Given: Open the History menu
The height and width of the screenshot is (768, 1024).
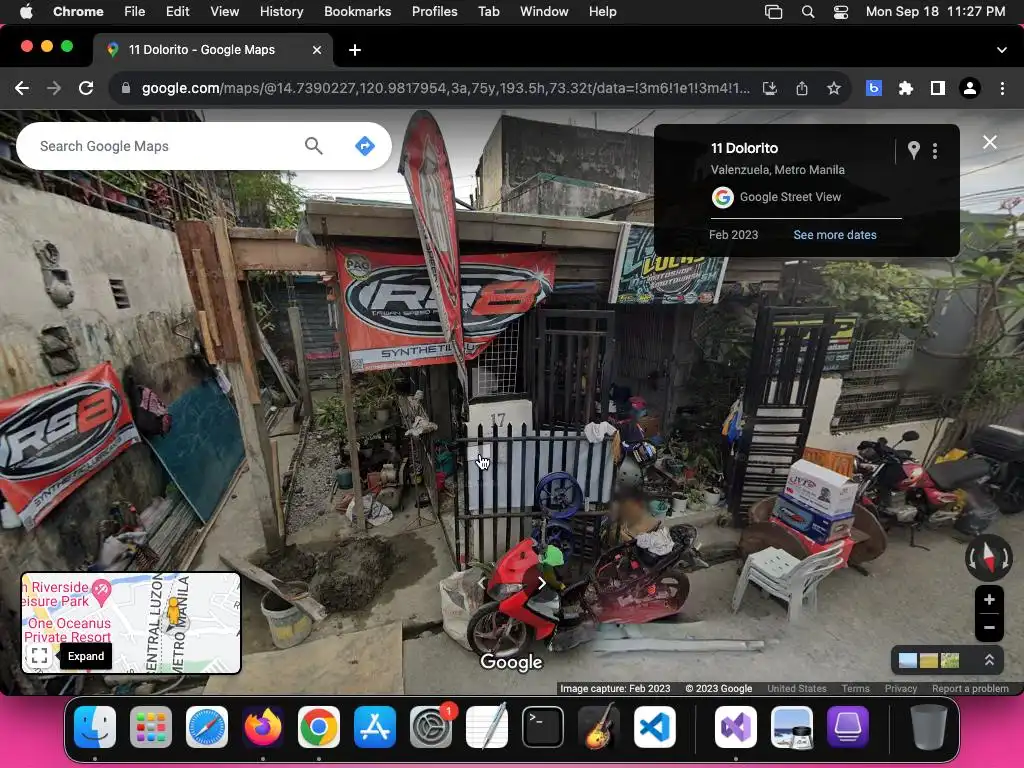Looking at the screenshot, I should click(x=281, y=11).
